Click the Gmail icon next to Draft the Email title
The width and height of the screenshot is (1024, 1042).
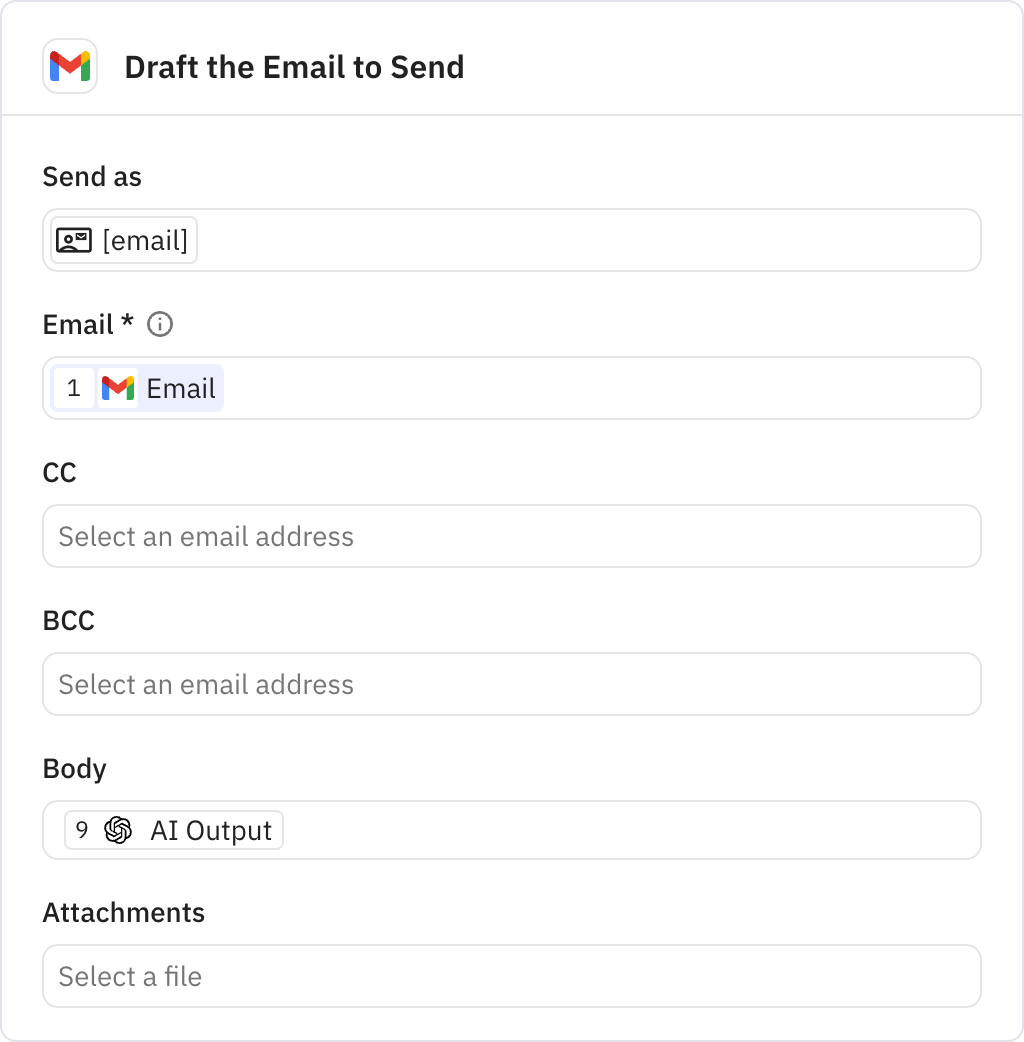point(70,66)
